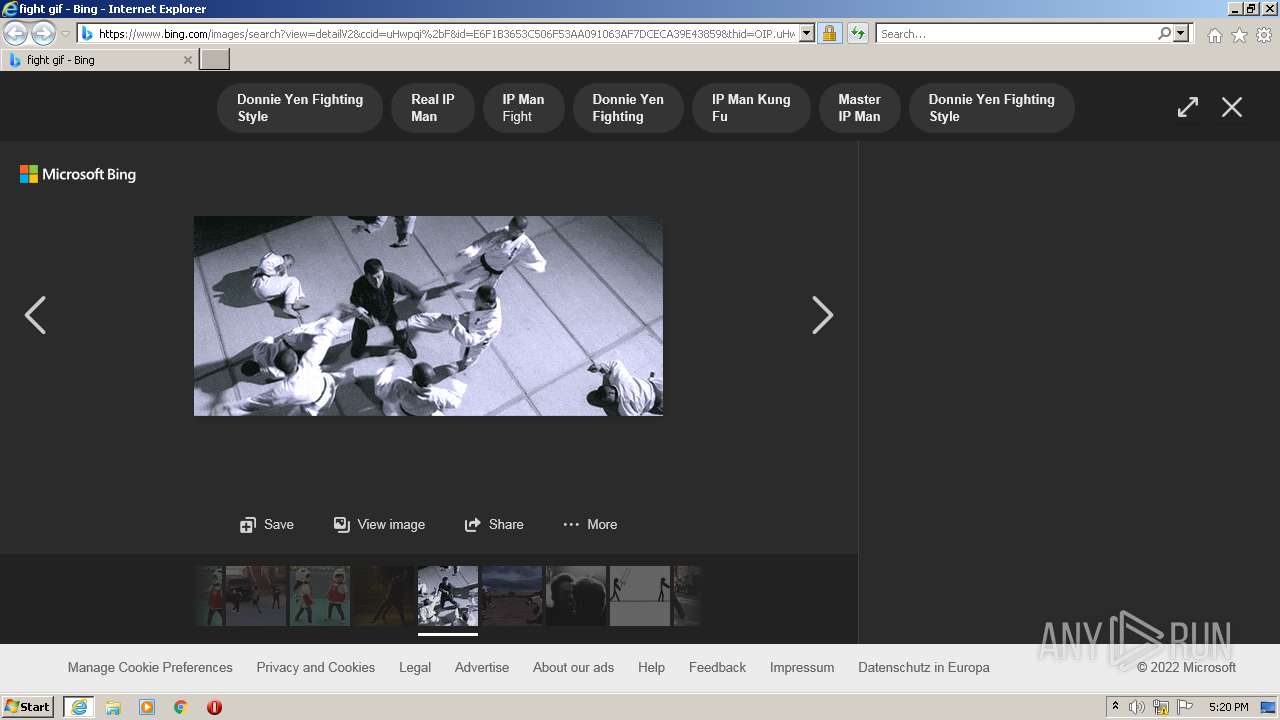Click the network tray icon
The height and width of the screenshot is (720, 1280).
coord(1161,707)
